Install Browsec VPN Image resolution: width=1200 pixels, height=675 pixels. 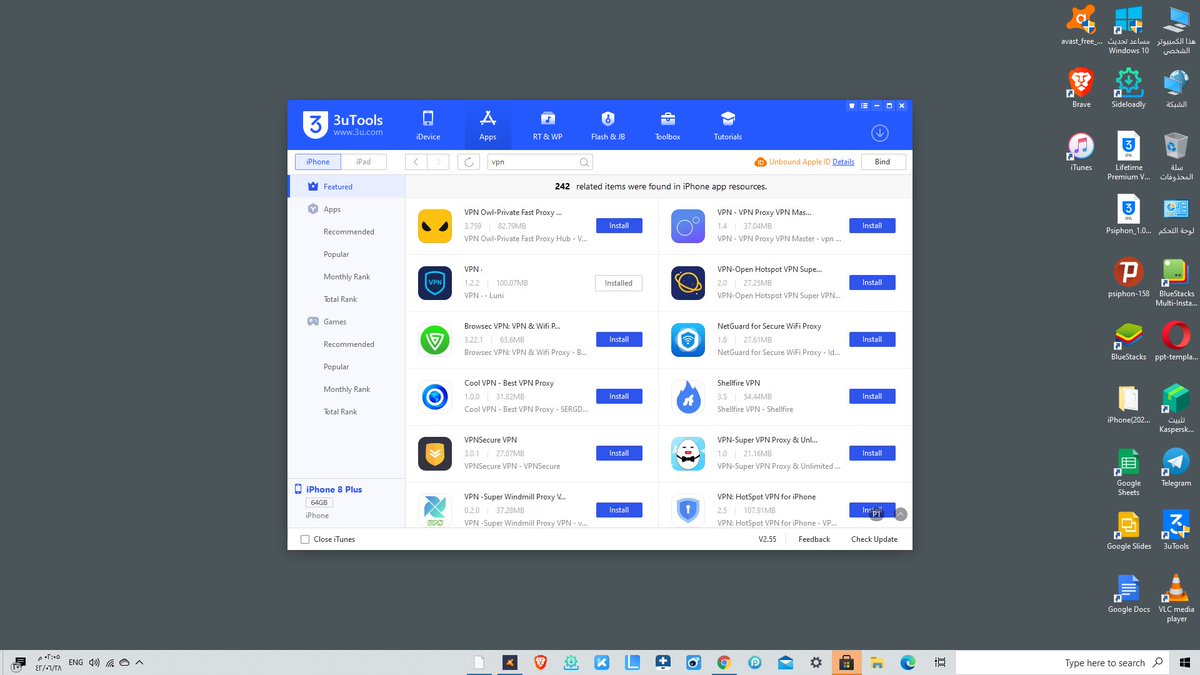coord(619,340)
